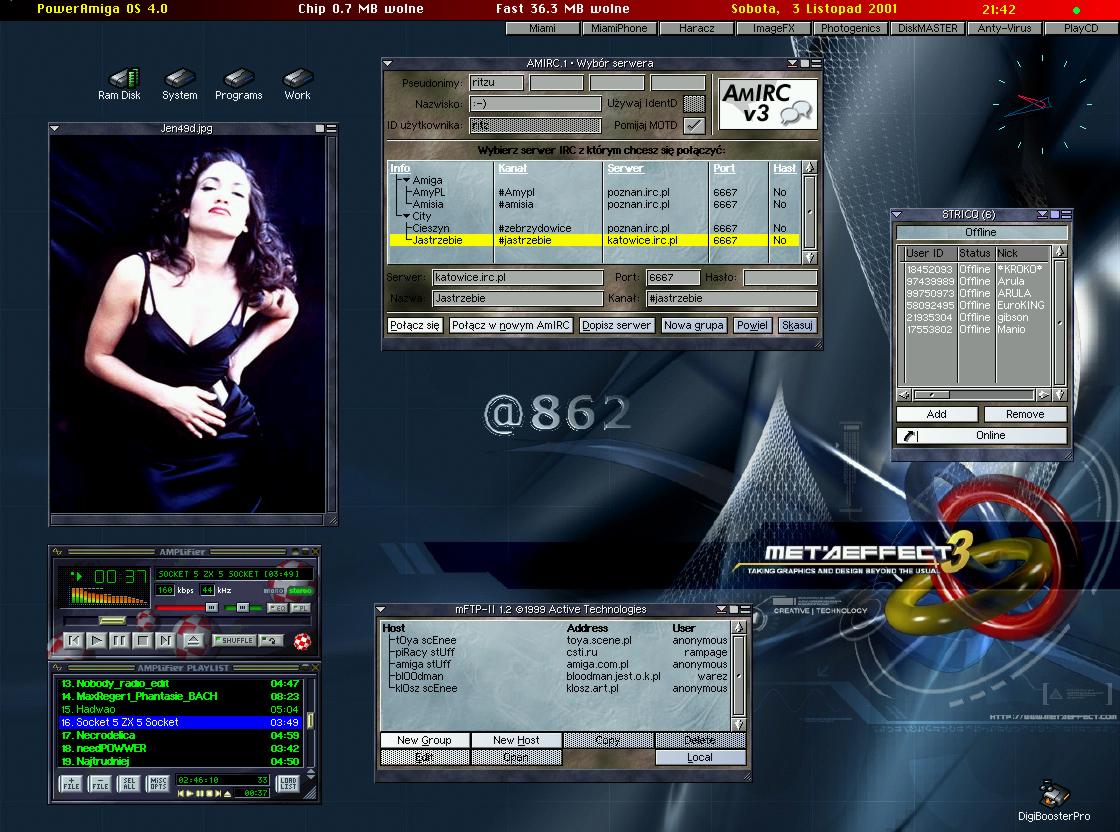1120x832 pixels.
Task: Collapse the Amiga group in server list
Action: pos(406,181)
